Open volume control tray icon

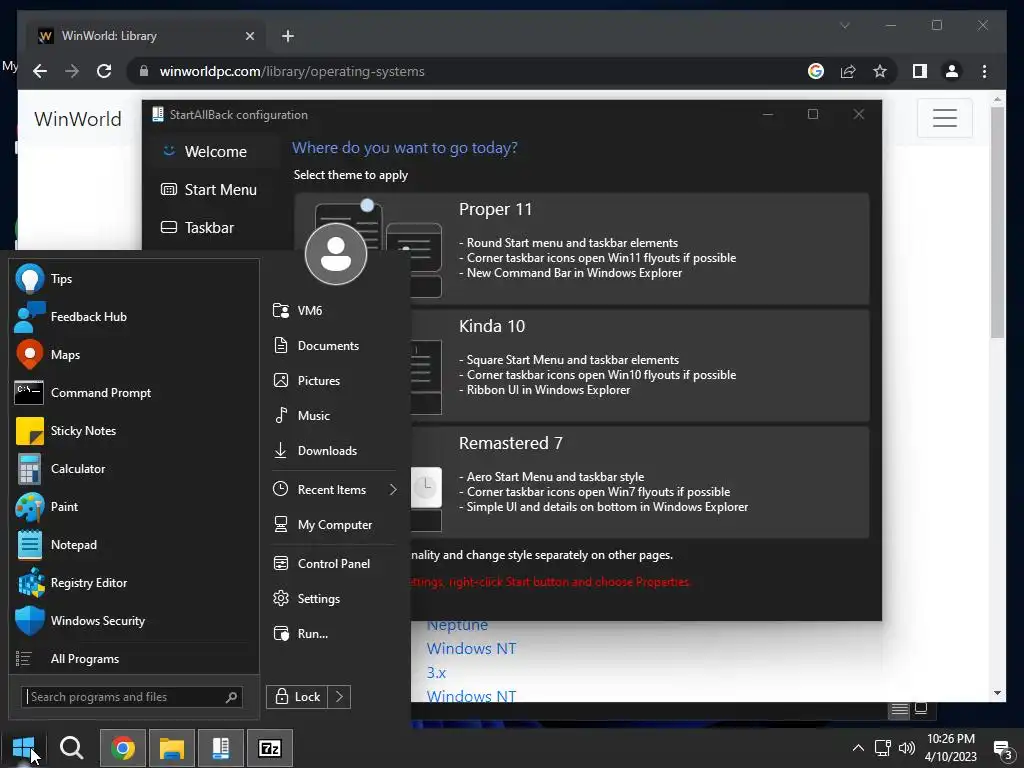click(906, 748)
